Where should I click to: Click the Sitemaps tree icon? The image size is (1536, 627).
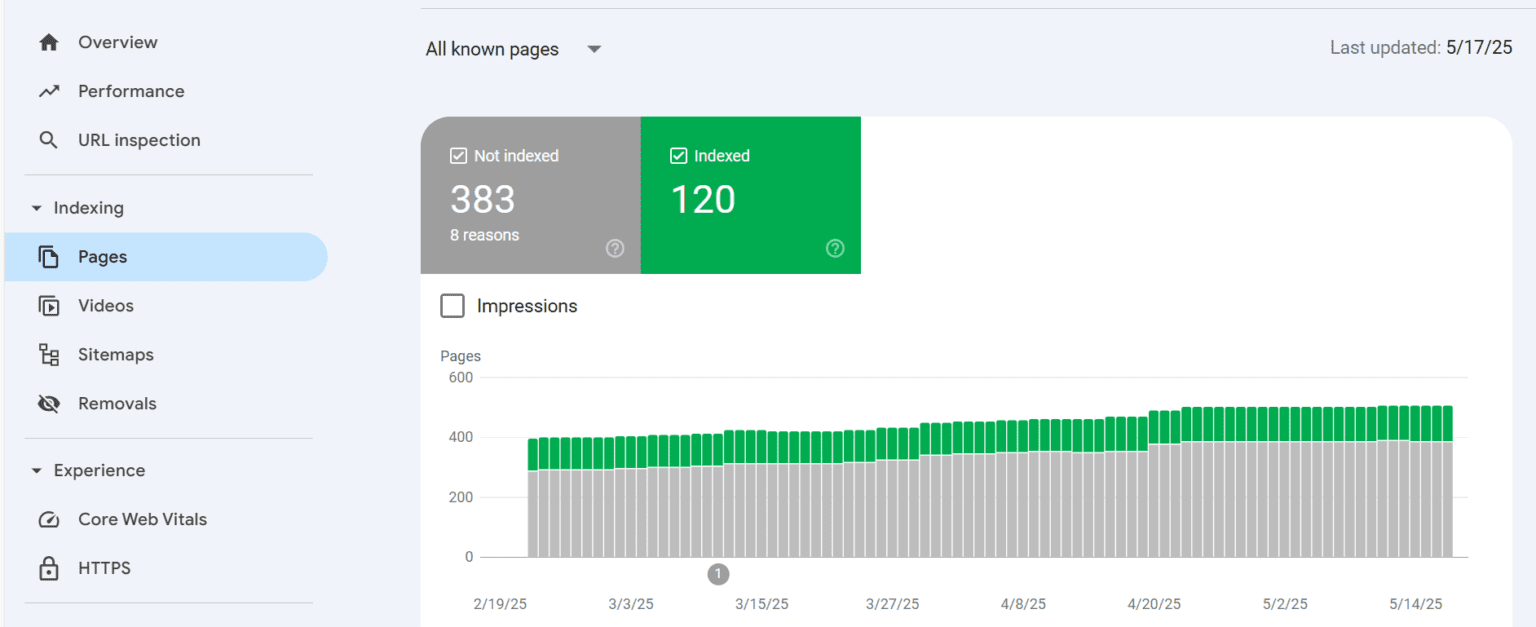[48, 355]
